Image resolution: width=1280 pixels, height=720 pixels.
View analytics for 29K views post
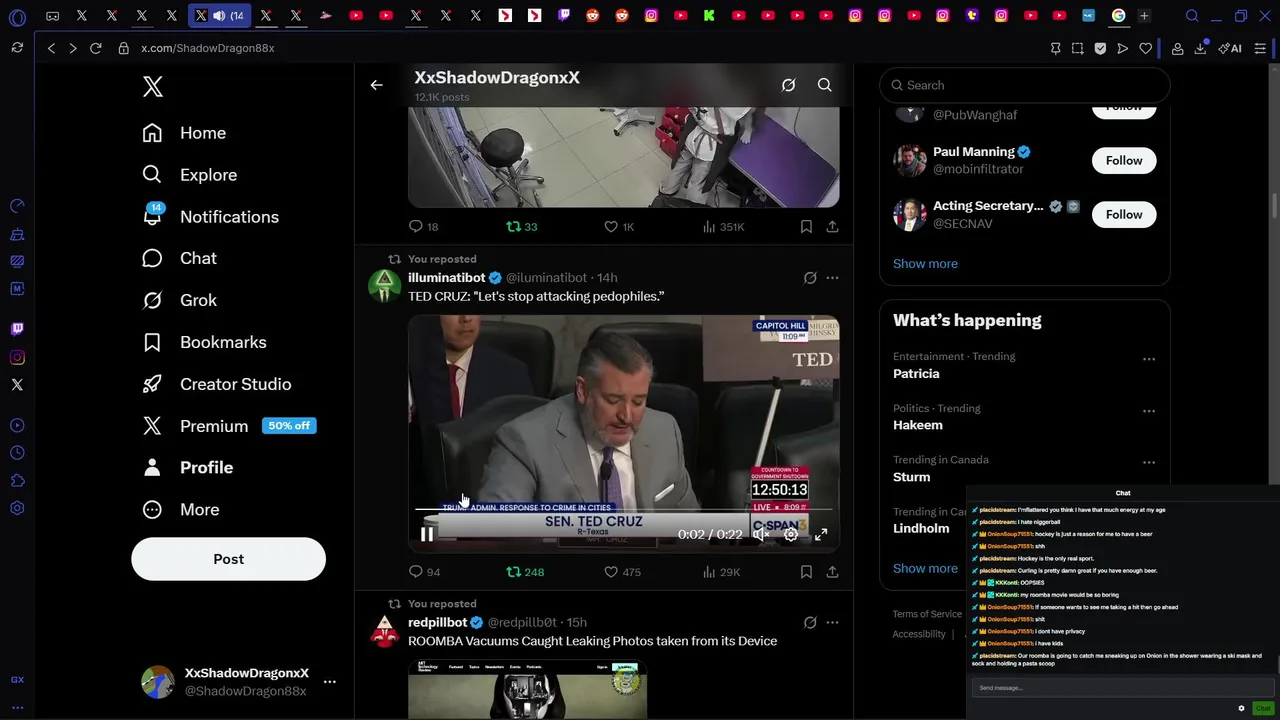(x=721, y=572)
